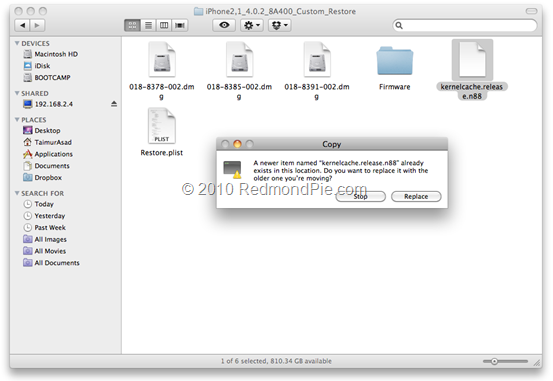Open shared computer 192.168.2.4

[x=48, y=104]
